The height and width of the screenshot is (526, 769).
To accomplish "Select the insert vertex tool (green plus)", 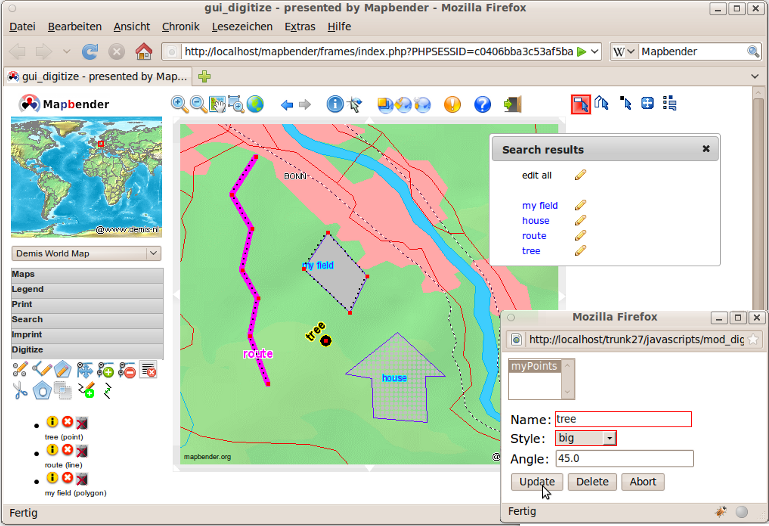I will pos(105,370).
